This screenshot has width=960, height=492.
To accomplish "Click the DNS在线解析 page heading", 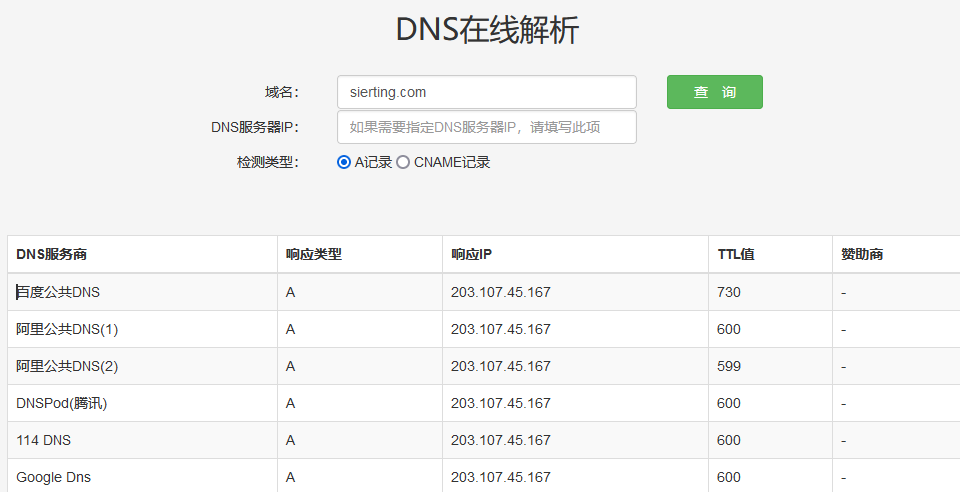I will [x=487, y=30].
